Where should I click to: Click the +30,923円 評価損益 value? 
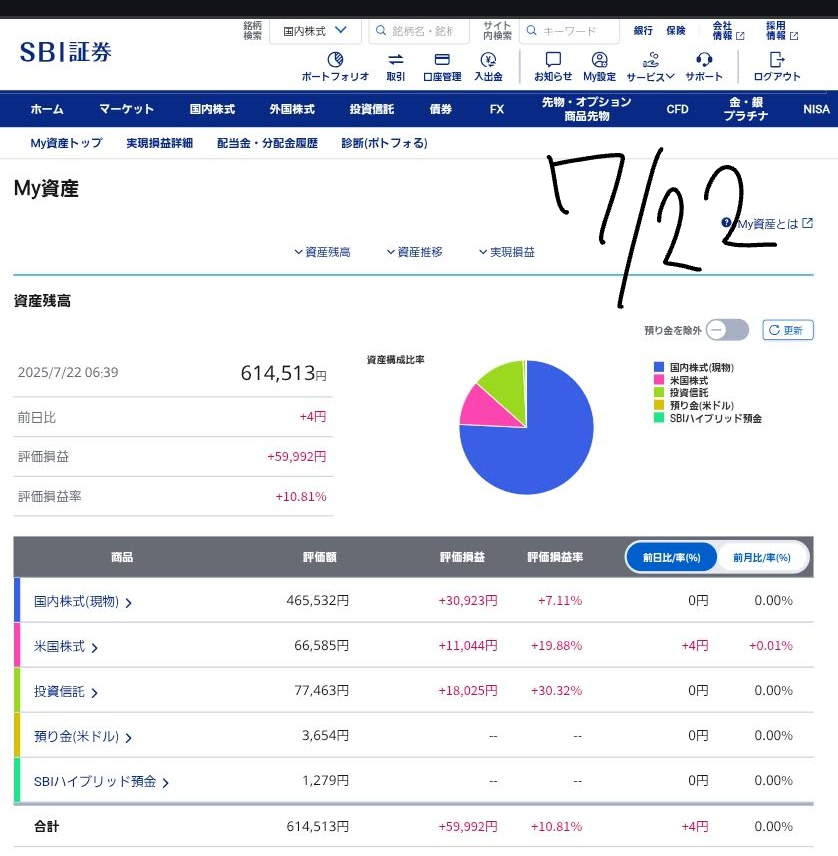(468, 601)
